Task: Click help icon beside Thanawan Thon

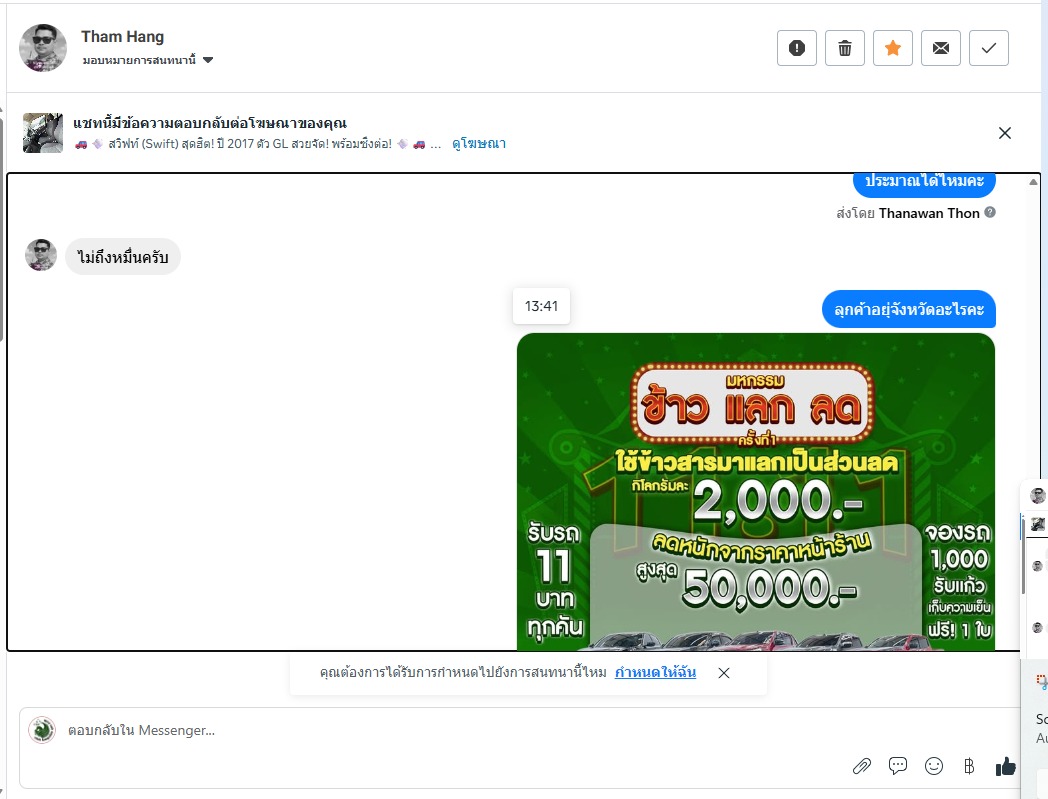Action: [991, 212]
